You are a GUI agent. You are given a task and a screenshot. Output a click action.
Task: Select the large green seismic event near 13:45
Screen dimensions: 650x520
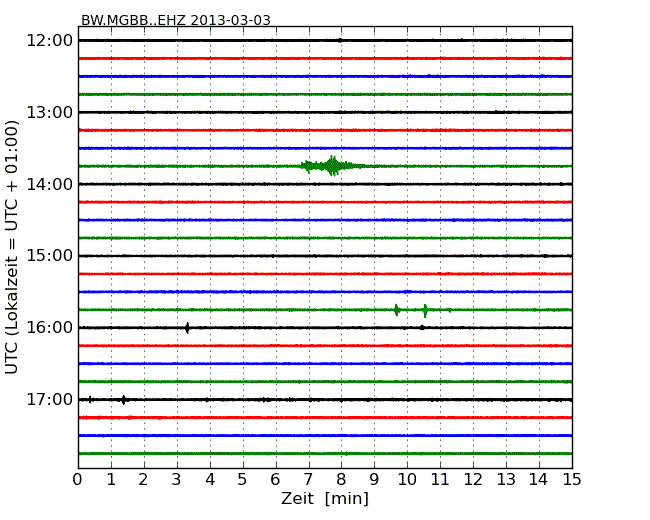pyautogui.click(x=333, y=166)
